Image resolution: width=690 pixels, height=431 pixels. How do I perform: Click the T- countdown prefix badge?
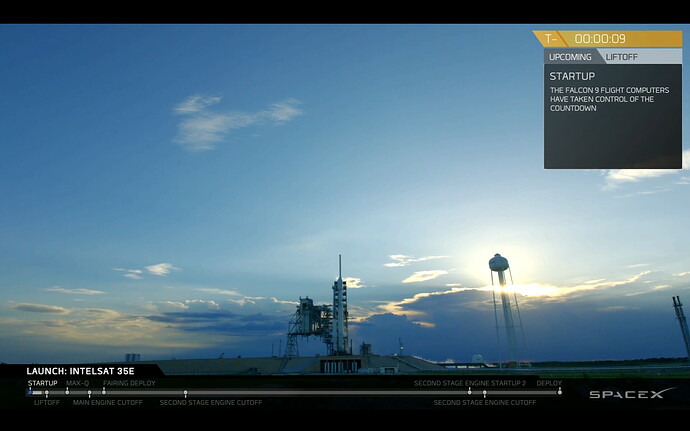[549, 39]
